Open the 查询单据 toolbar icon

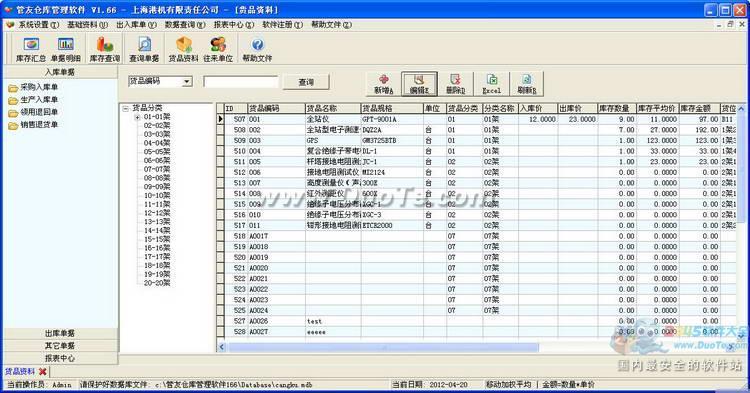click(144, 49)
